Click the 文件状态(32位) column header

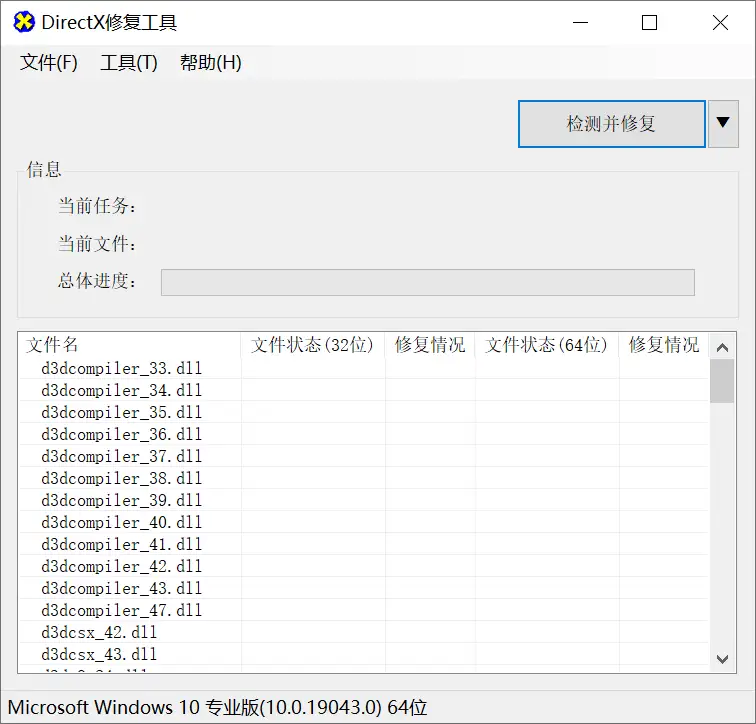pos(312,345)
